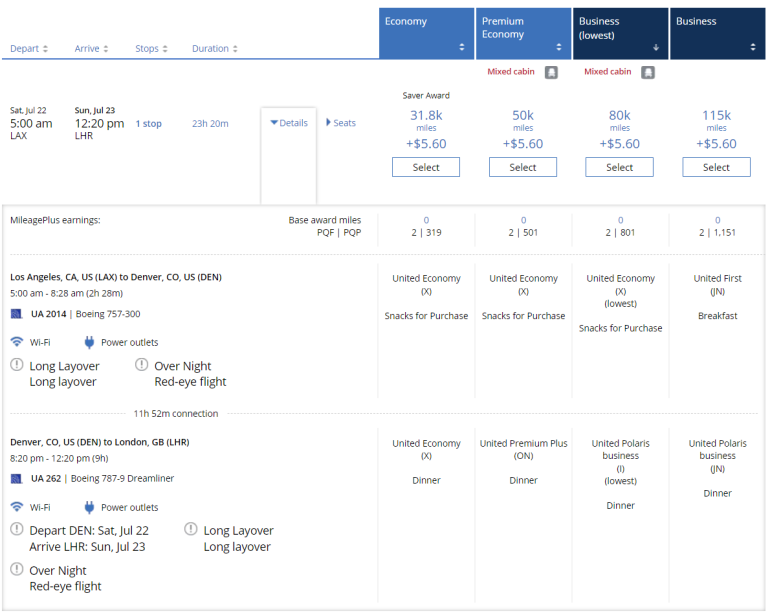Click the United logo beside UA 2014
The image size is (770, 613).
(16, 314)
